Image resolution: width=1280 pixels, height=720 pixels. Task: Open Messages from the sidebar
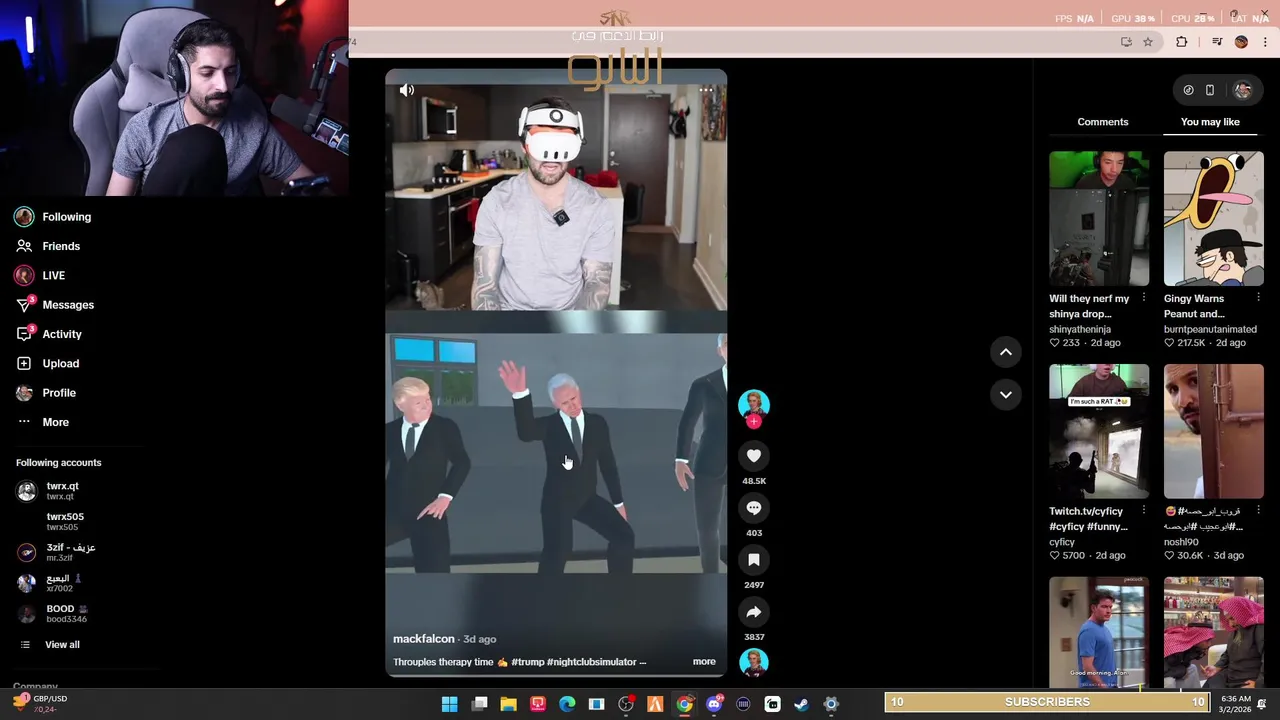[55, 305]
